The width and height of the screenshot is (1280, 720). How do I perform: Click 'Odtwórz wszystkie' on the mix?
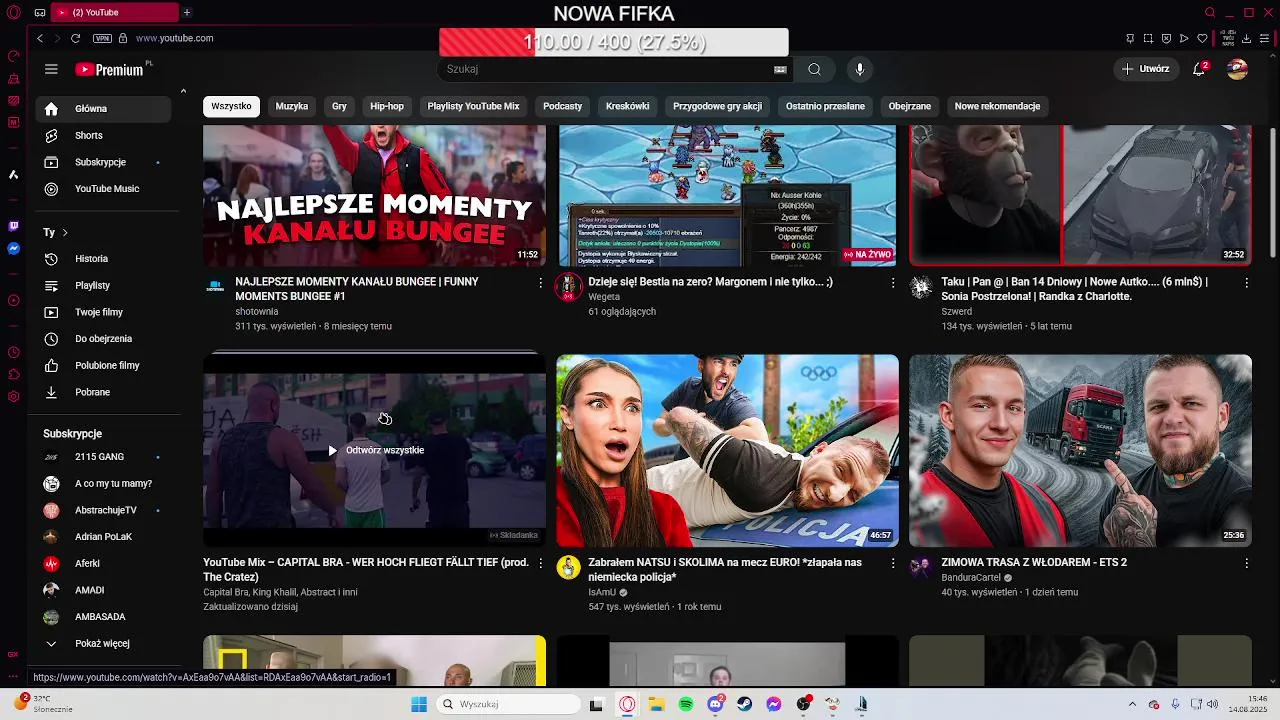point(375,450)
